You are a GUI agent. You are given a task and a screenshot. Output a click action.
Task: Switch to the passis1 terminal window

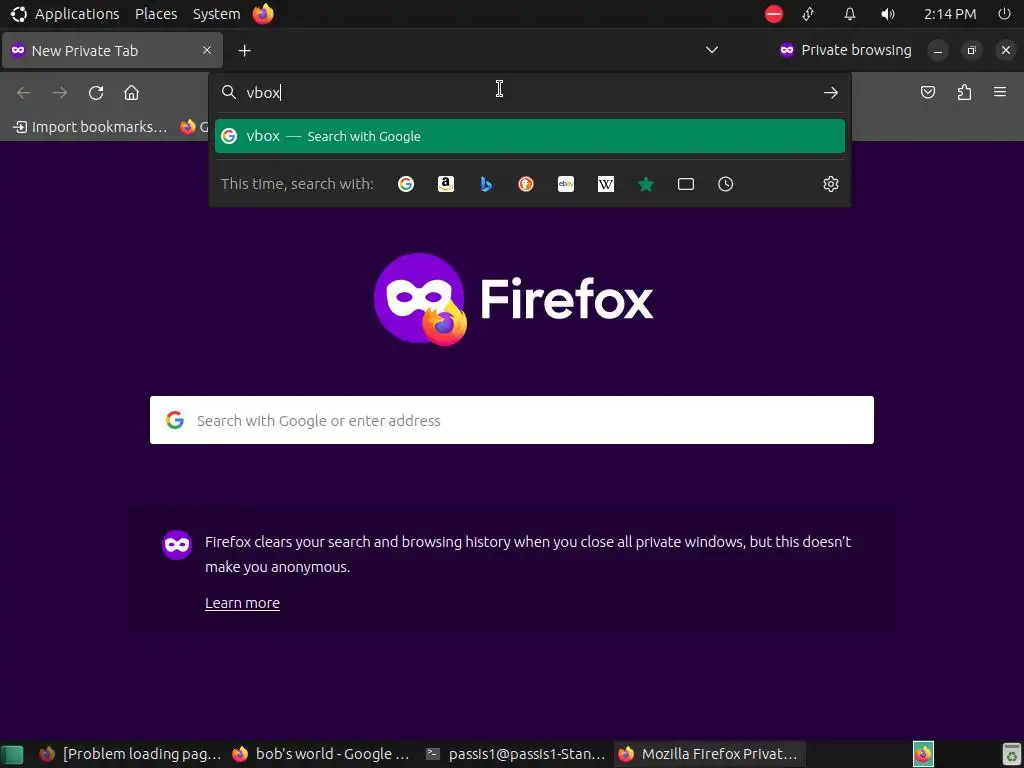pyautogui.click(x=515, y=754)
